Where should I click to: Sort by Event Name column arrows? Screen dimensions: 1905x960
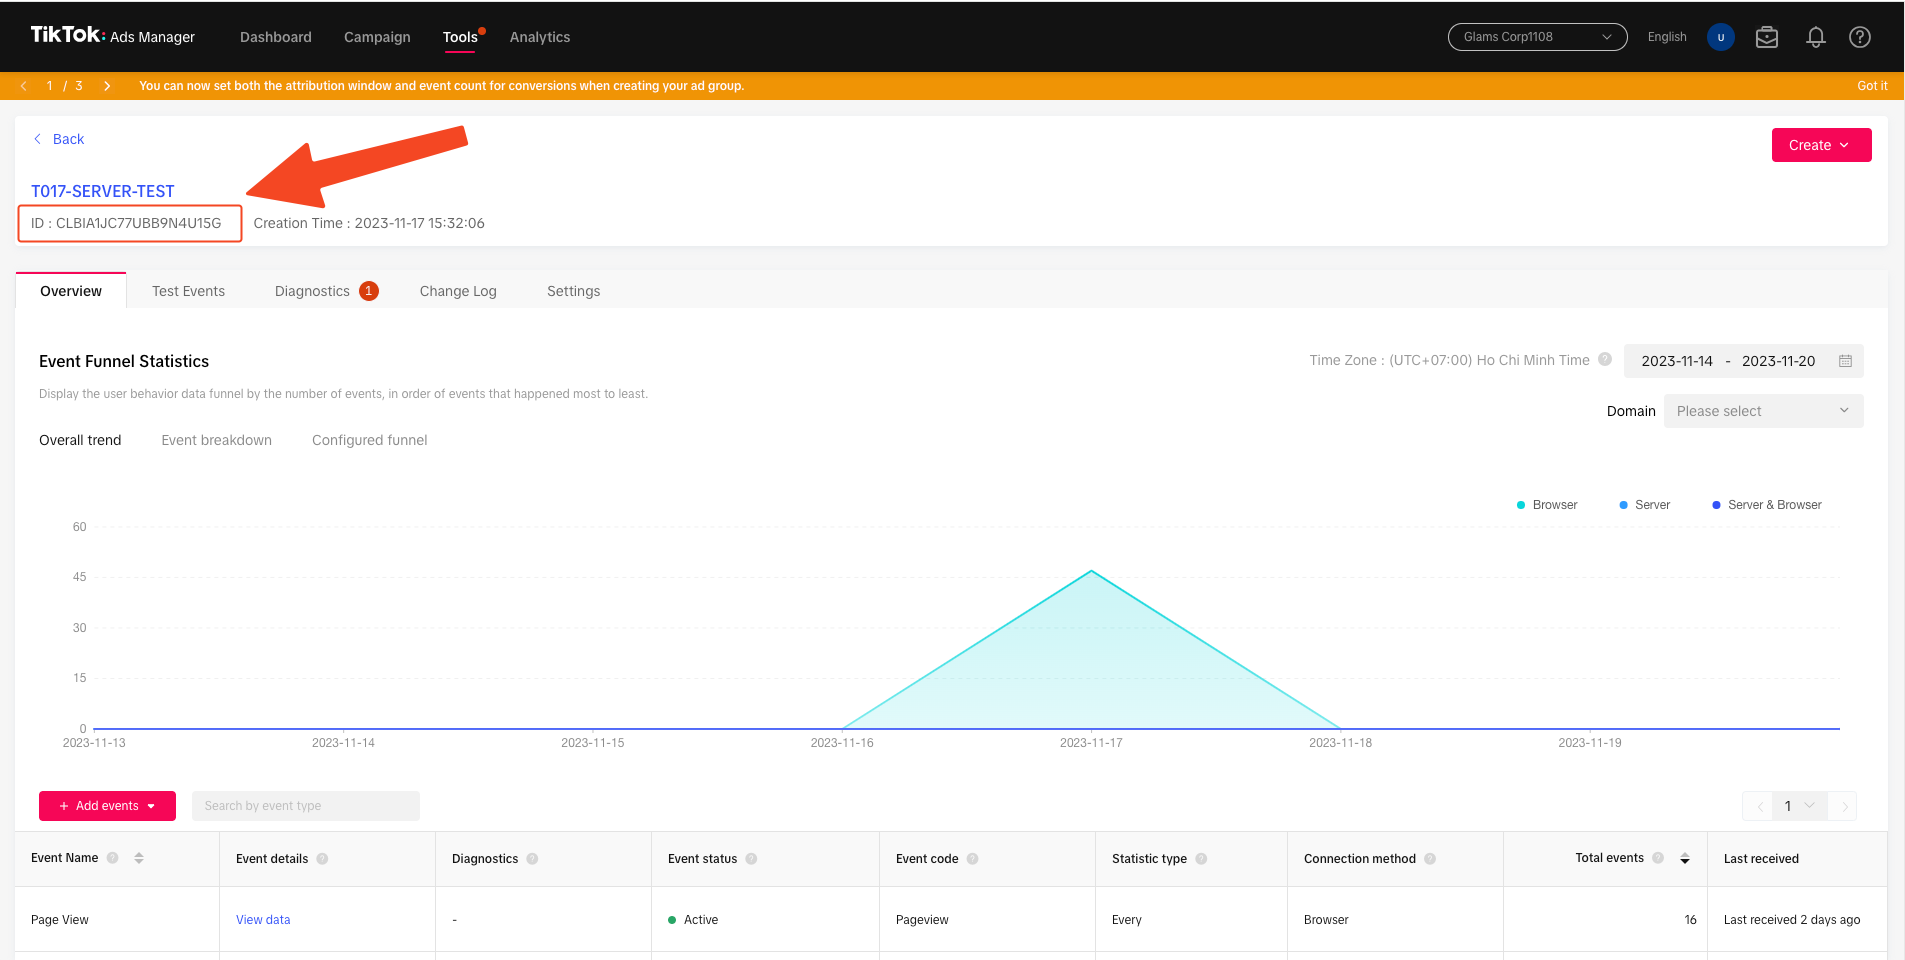coord(139,858)
